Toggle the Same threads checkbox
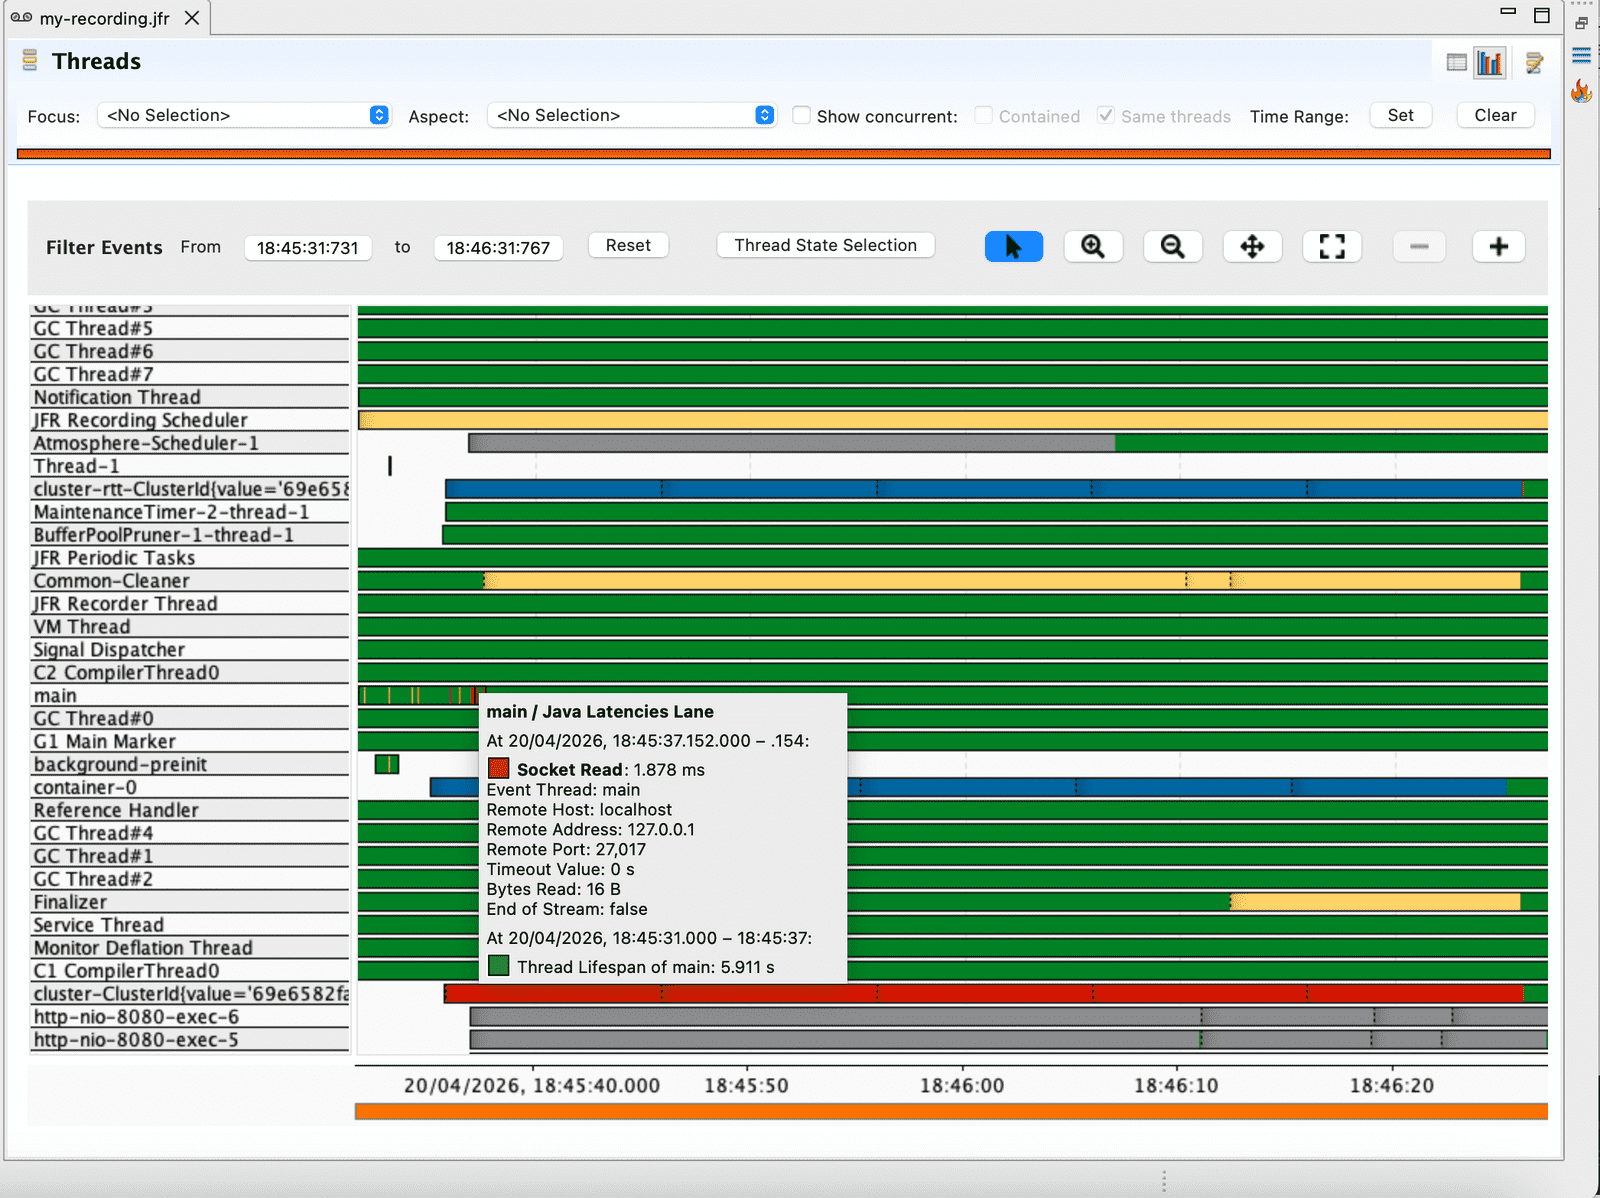This screenshot has width=1600, height=1198. [1106, 116]
